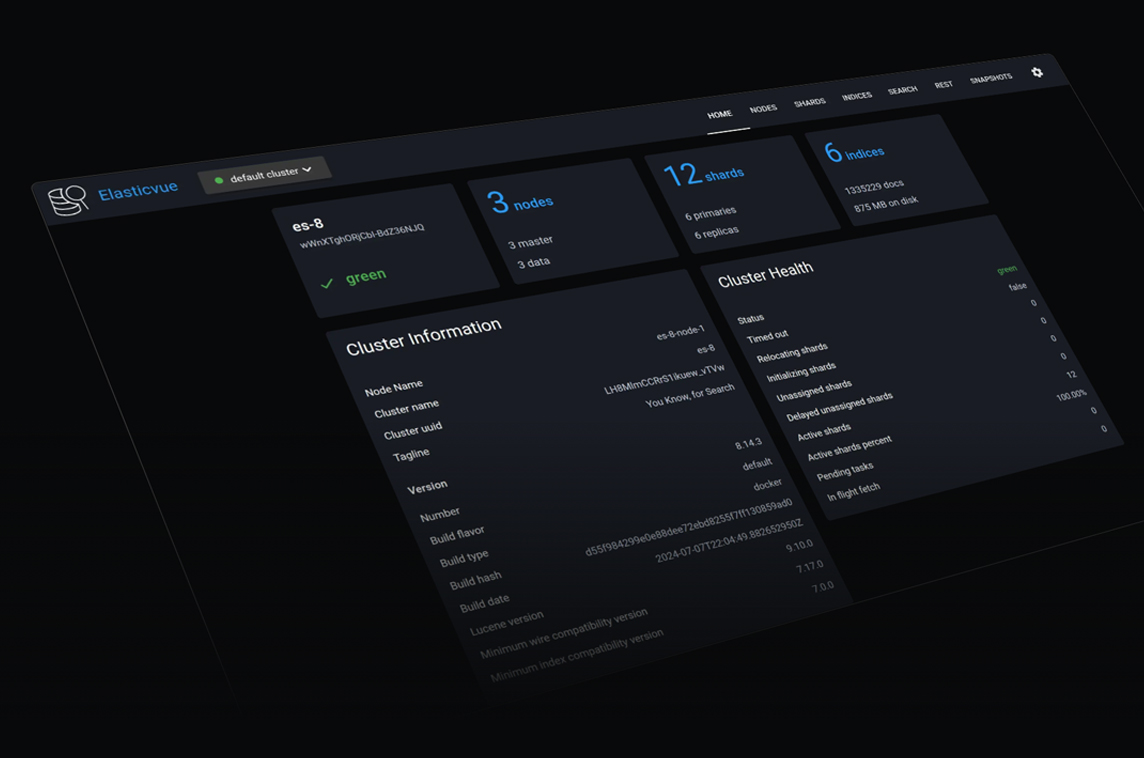Click the Build date label

coord(484,603)
